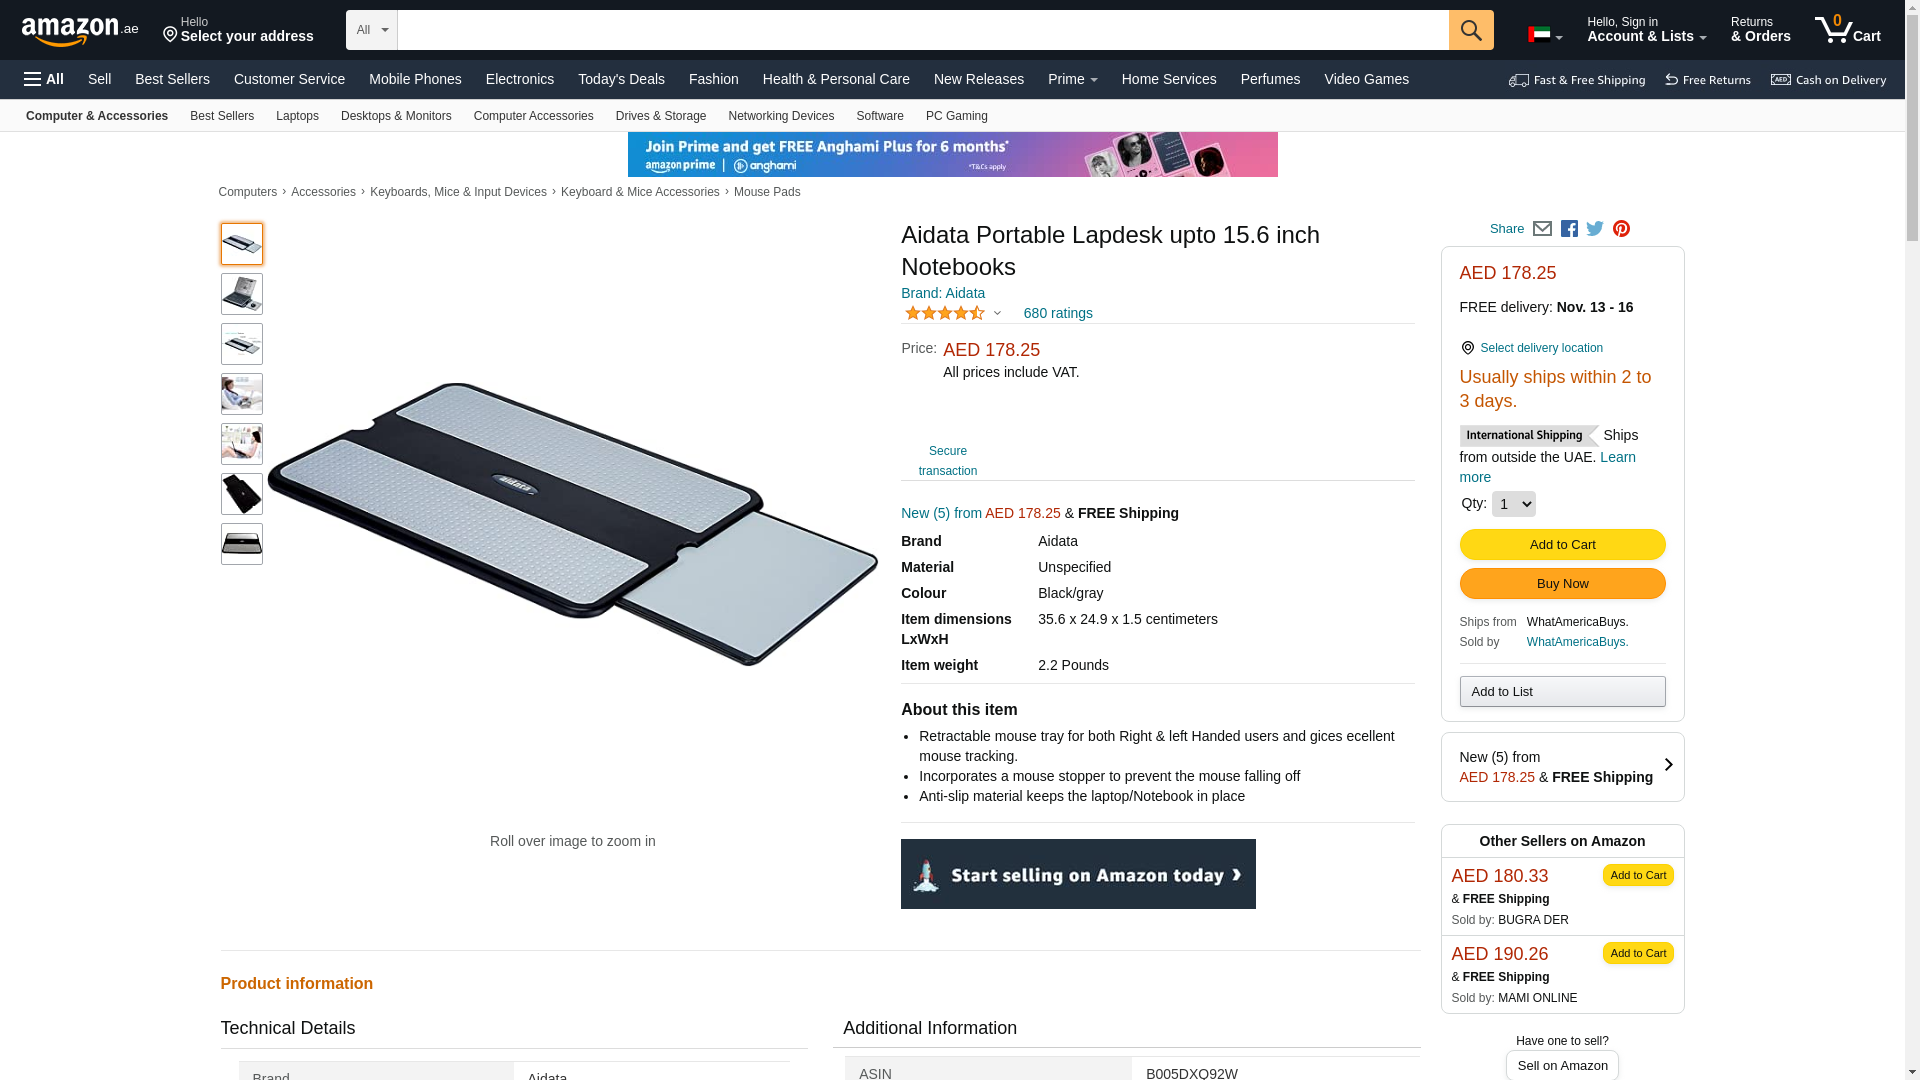The width and height of the screenshot is (1920, 1080).
Task: Select the Laptops category tab
Action: [x=297, y=116]
